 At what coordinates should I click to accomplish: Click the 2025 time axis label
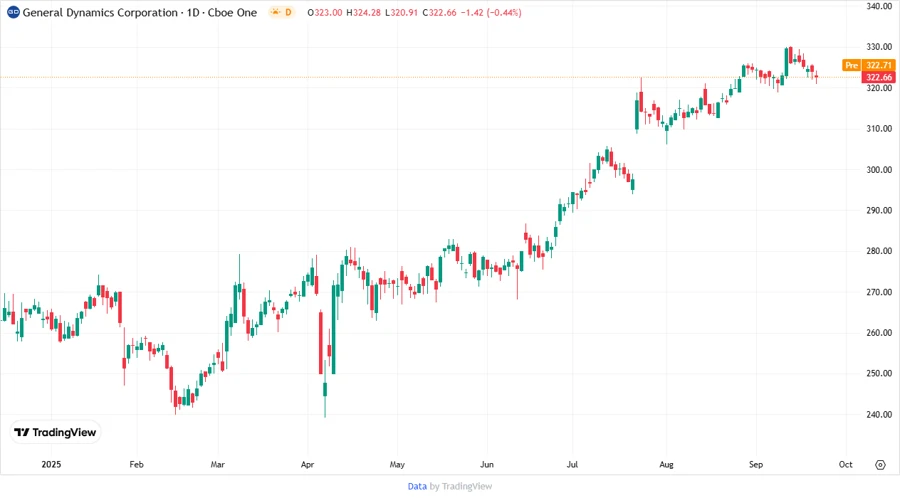[x=51, y=465]
